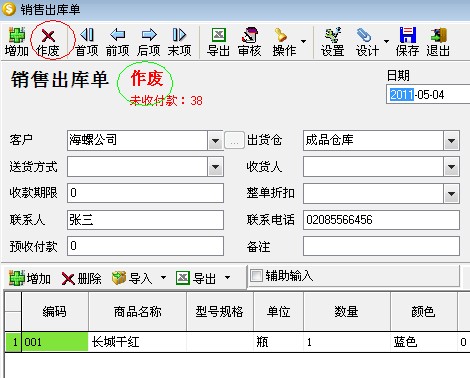Expand the 设计 dropdown arrow
Screen dimensions: 470x378
[386, 41]
